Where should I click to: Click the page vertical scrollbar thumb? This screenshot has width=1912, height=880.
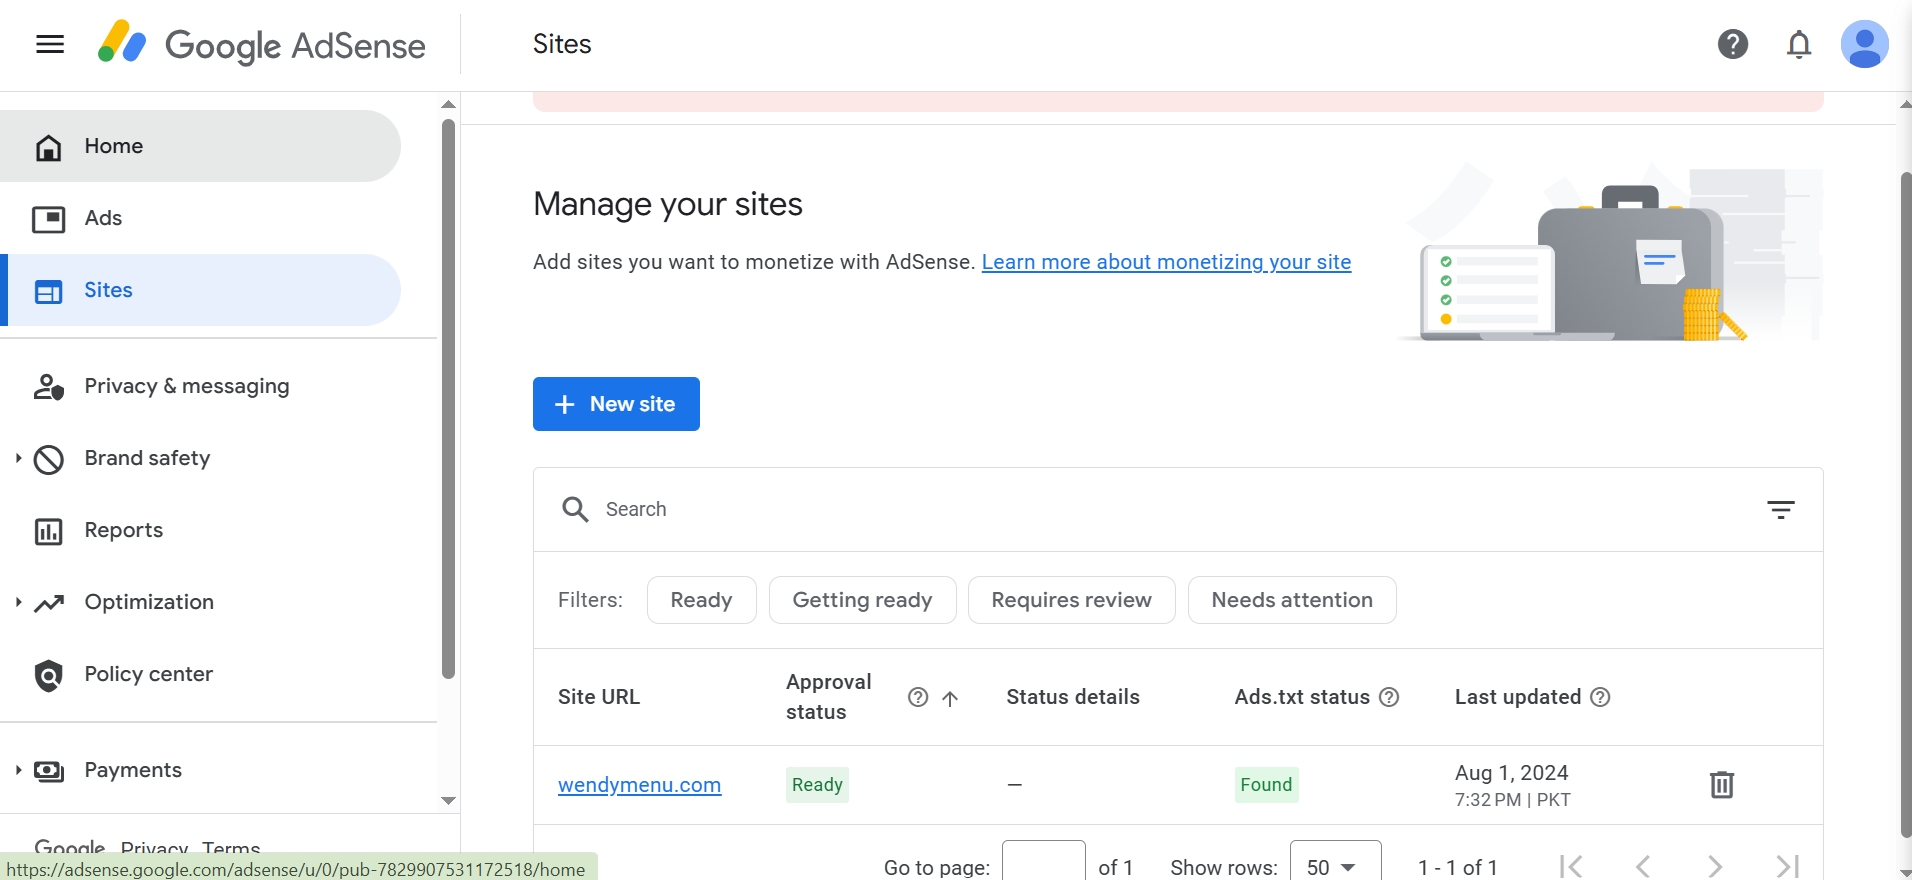1906,505
